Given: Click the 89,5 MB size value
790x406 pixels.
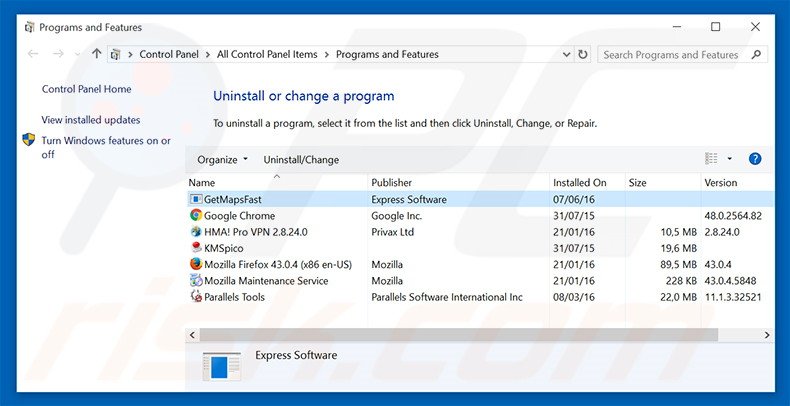Looking at the screenshot, I should tap(678, 264).
